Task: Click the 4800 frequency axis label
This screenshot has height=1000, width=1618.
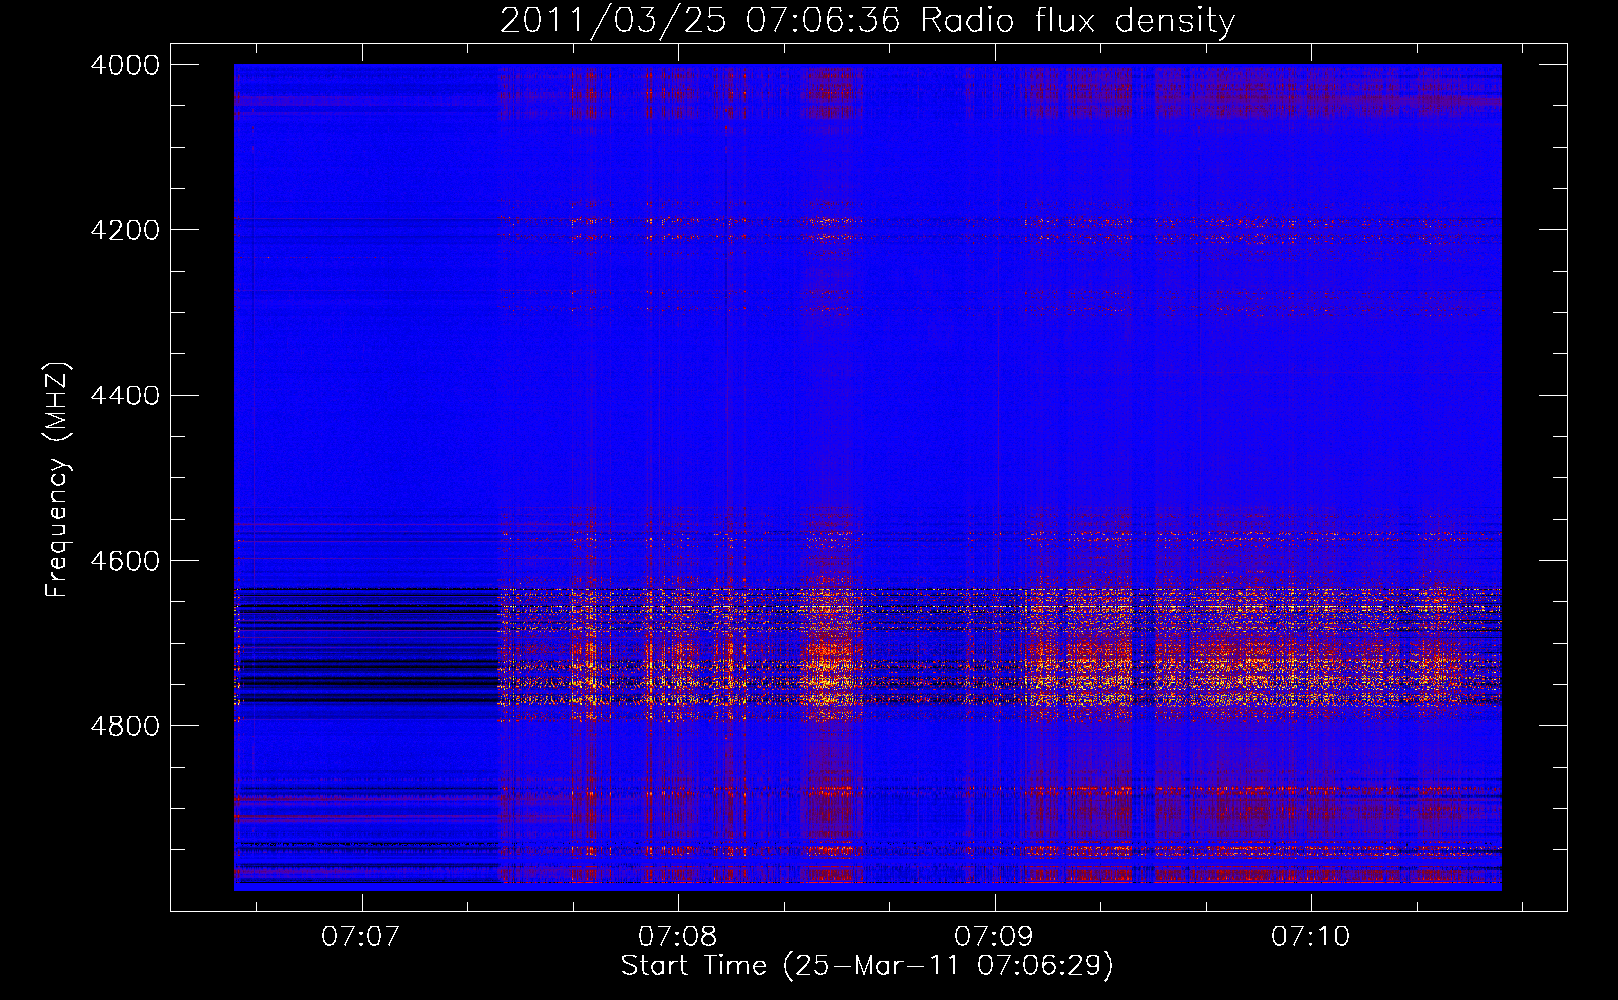Action: (125, 726)
